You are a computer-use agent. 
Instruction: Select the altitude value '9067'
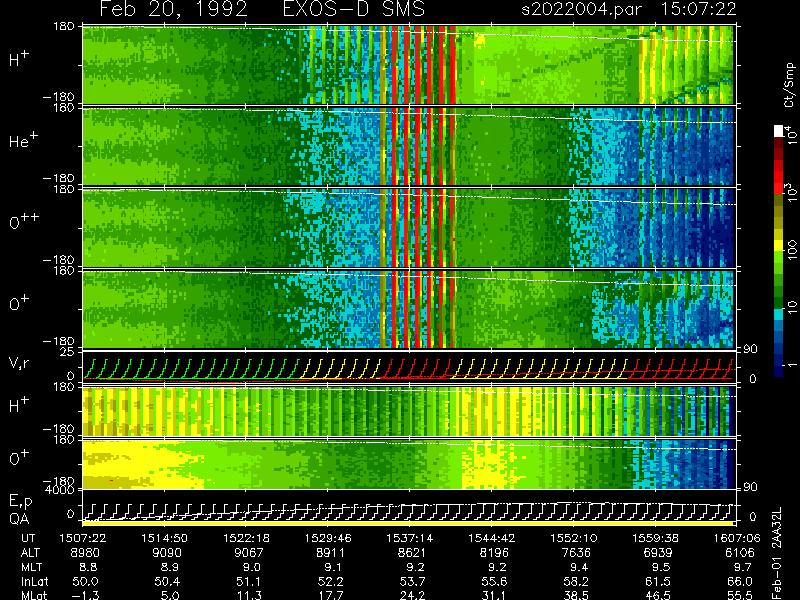[249, 553]
